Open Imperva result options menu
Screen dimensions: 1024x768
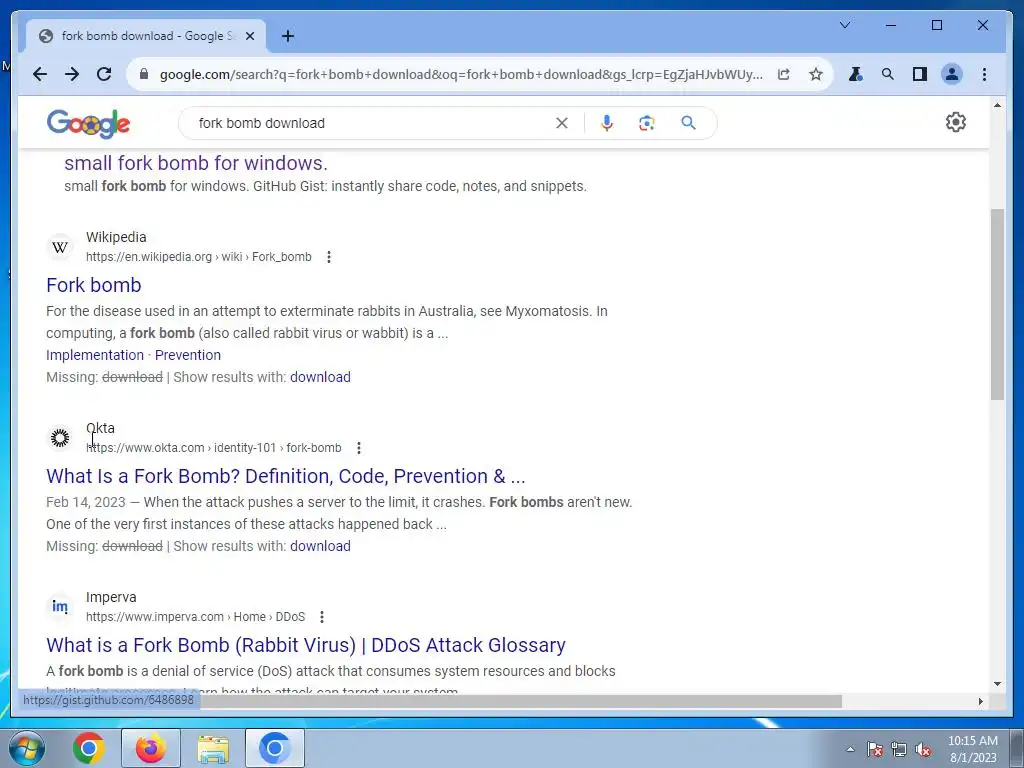click(x=322, y=617)
